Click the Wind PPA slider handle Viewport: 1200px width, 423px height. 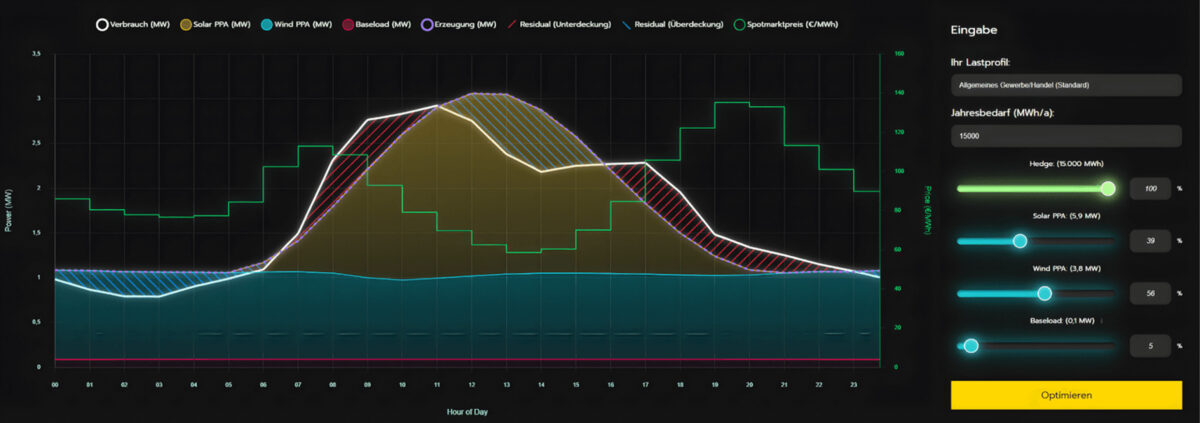coord(1045,293)
